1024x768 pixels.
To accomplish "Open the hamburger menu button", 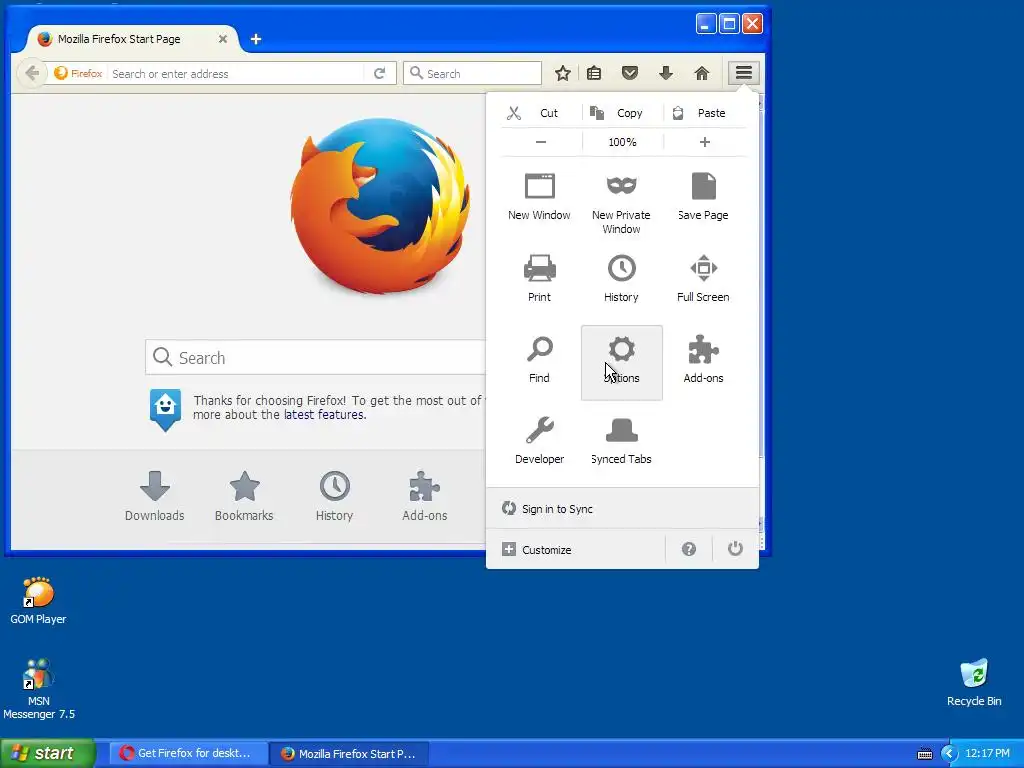I will [743, 72].
